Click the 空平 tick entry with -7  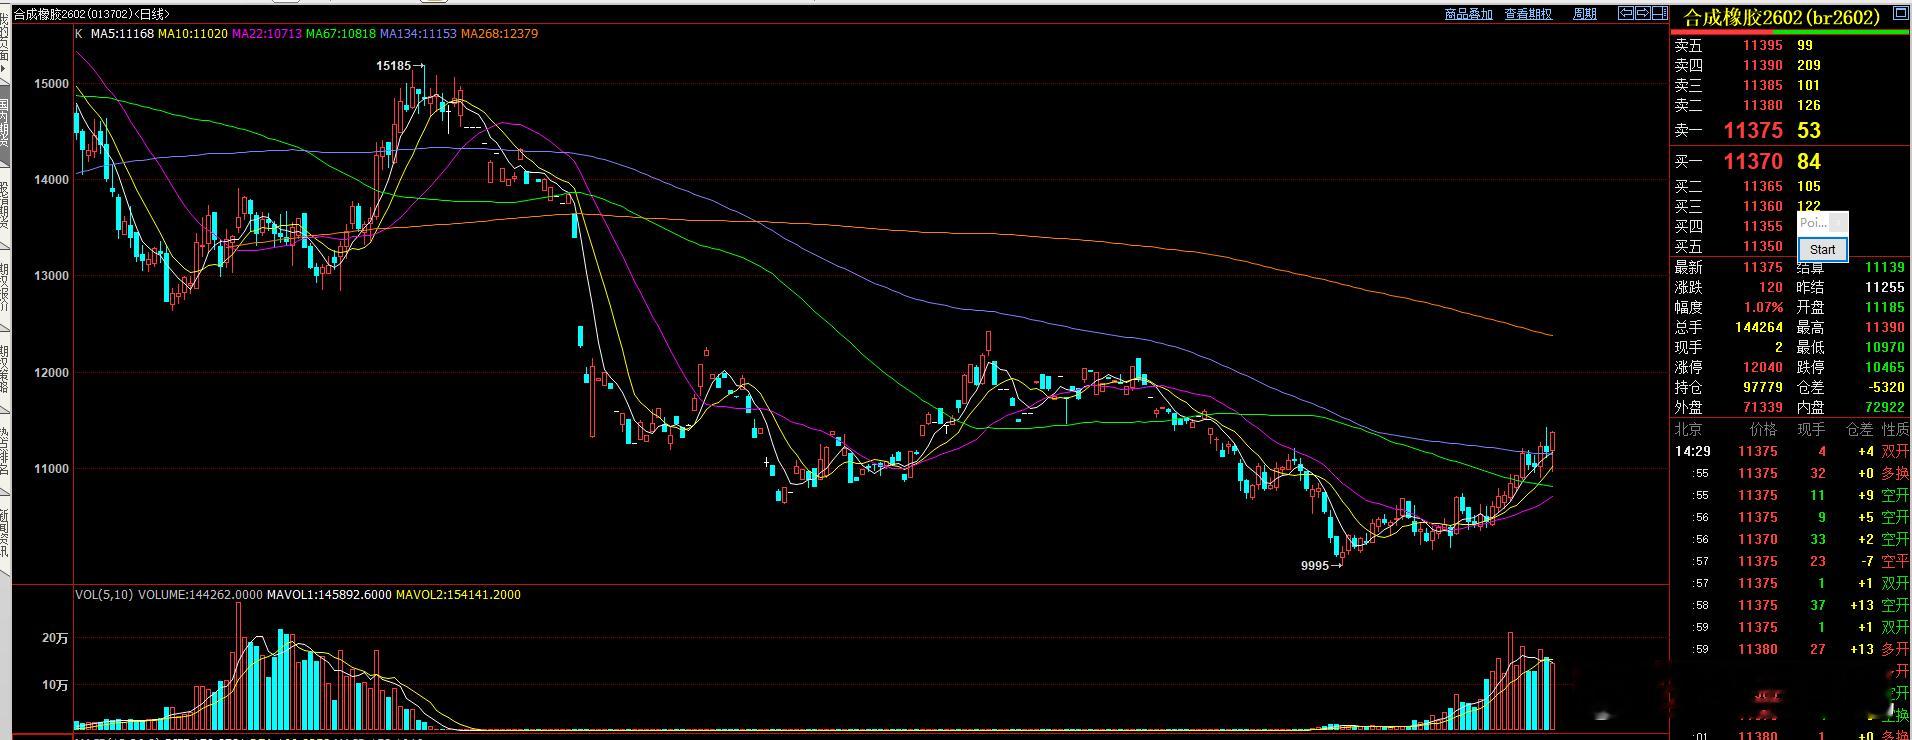point(1895,561)
